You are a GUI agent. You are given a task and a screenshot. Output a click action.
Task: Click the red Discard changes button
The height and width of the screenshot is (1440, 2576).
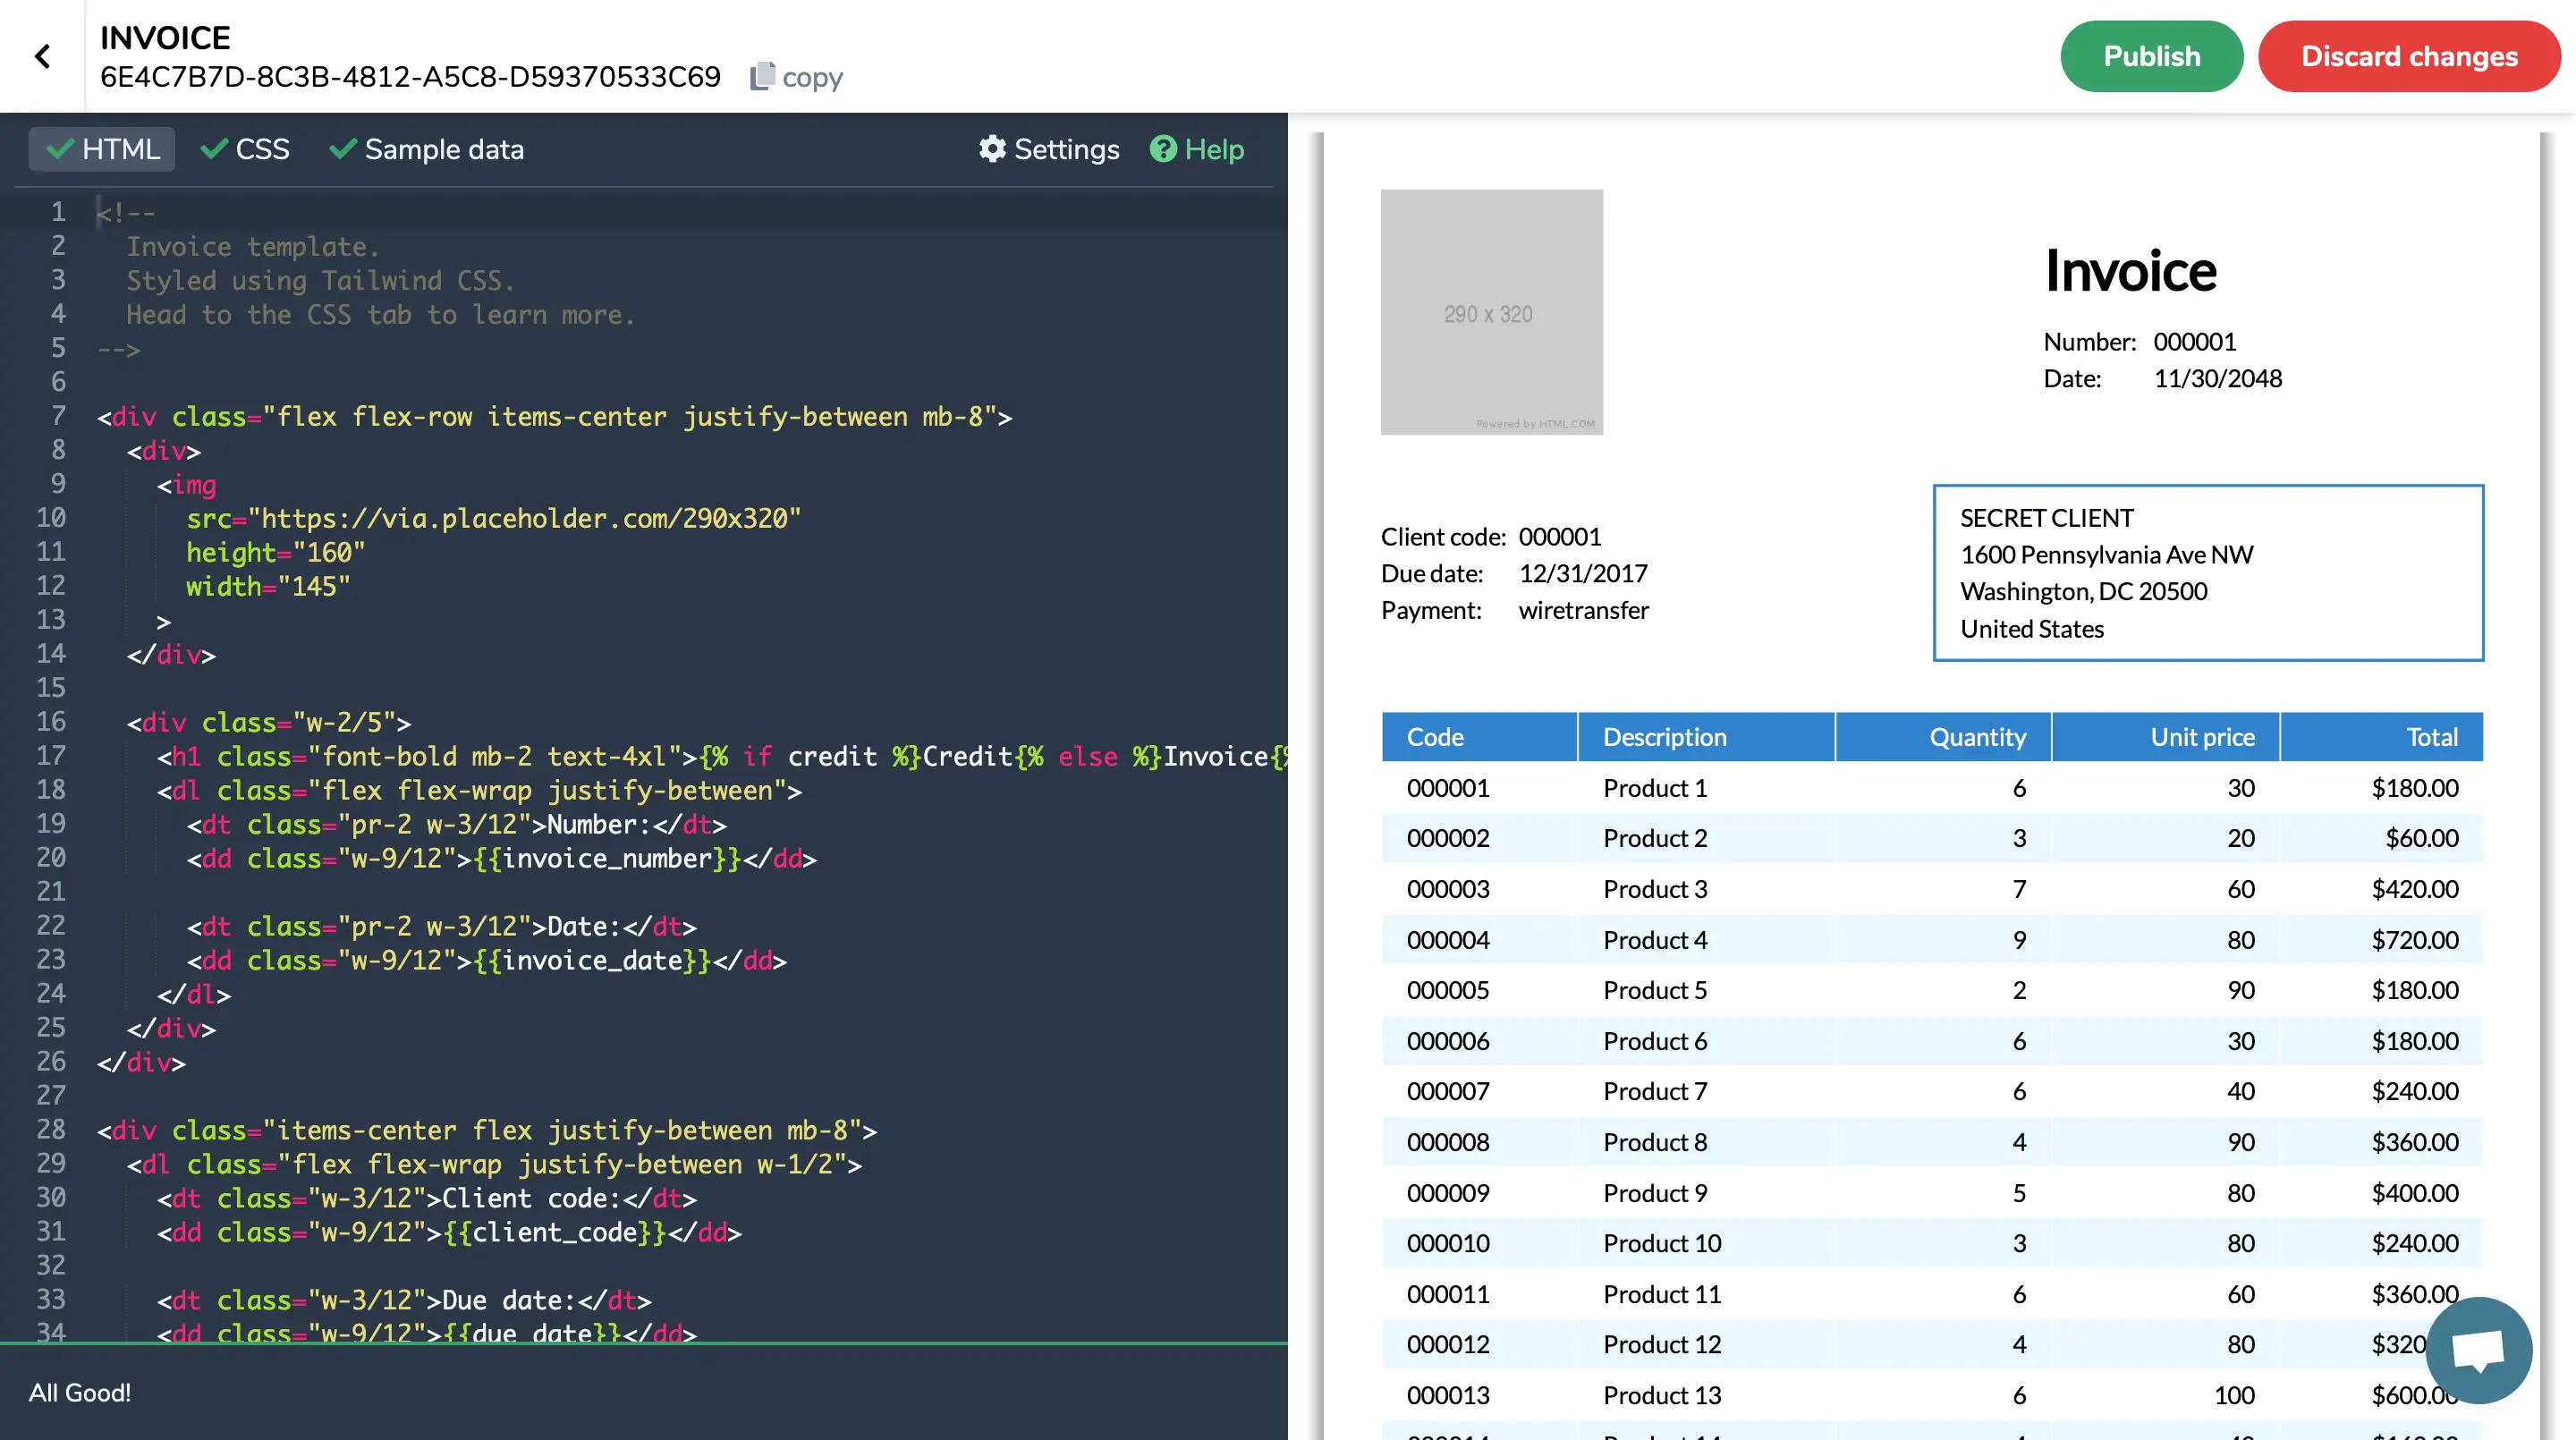click(x=2408, y=56)
